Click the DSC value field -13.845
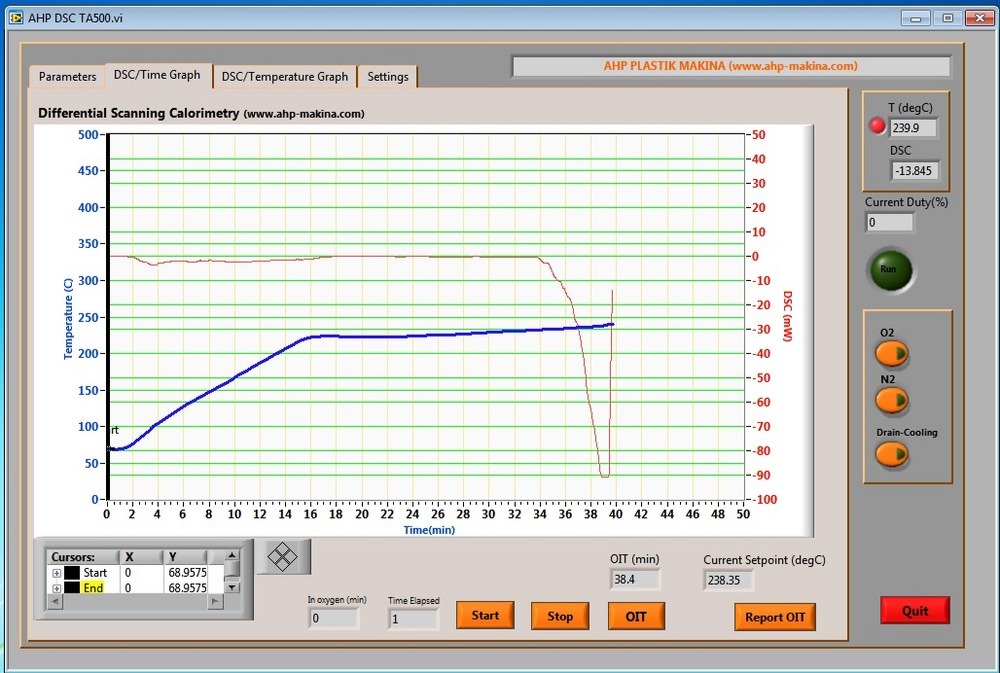Screen dimensions: 1000x673 (x=915, y=170)
